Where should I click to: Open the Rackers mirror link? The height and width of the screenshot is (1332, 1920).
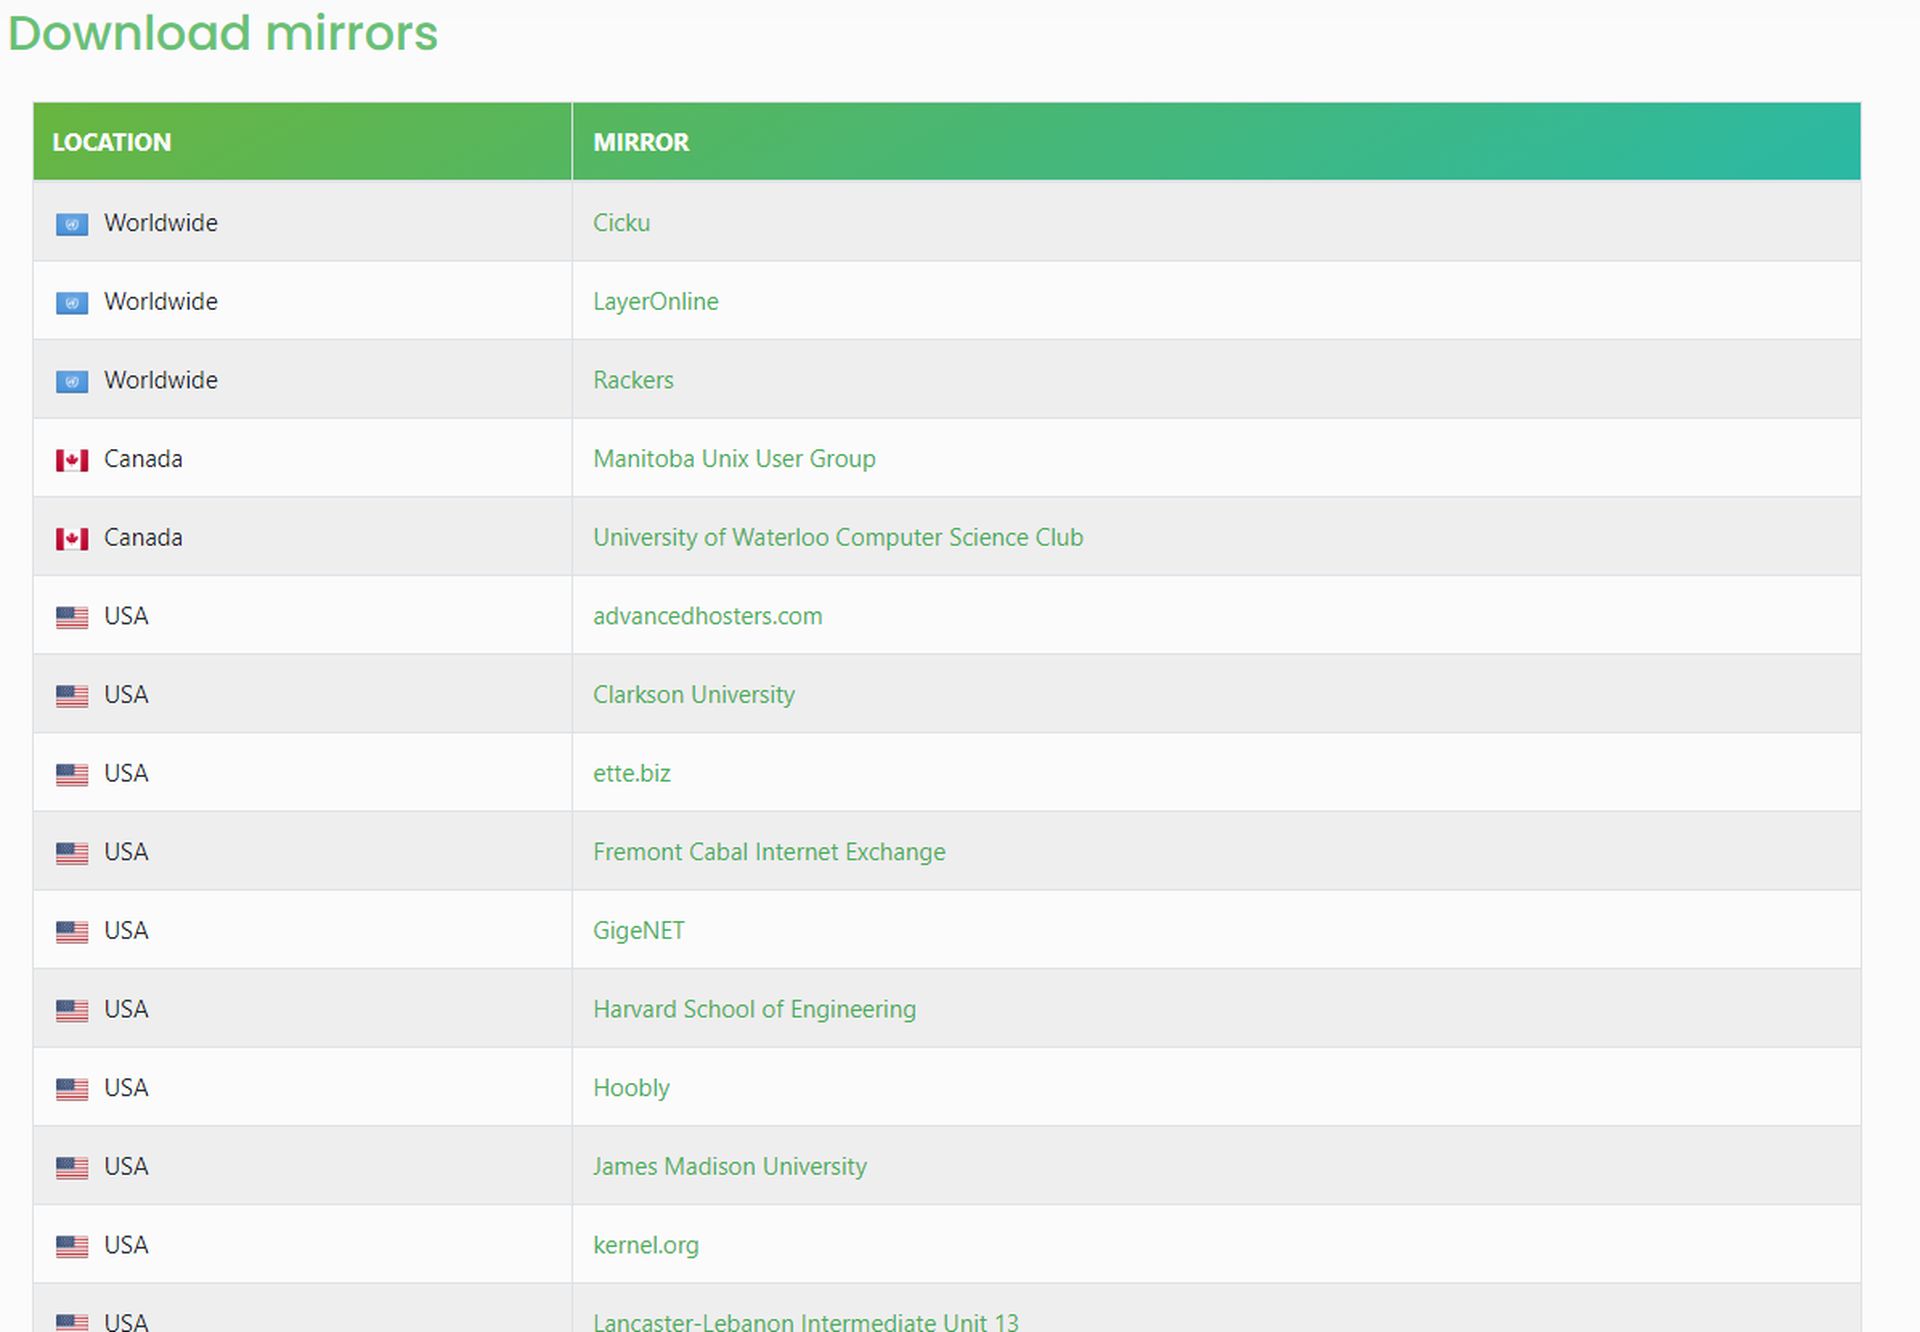(x=633, y=380)
